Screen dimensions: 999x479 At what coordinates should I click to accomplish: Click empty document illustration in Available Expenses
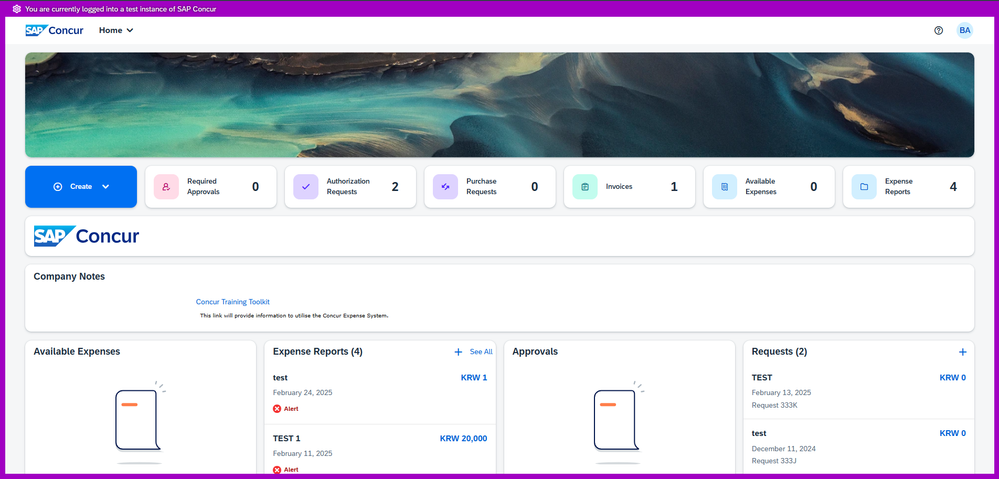tap(140, 422)
